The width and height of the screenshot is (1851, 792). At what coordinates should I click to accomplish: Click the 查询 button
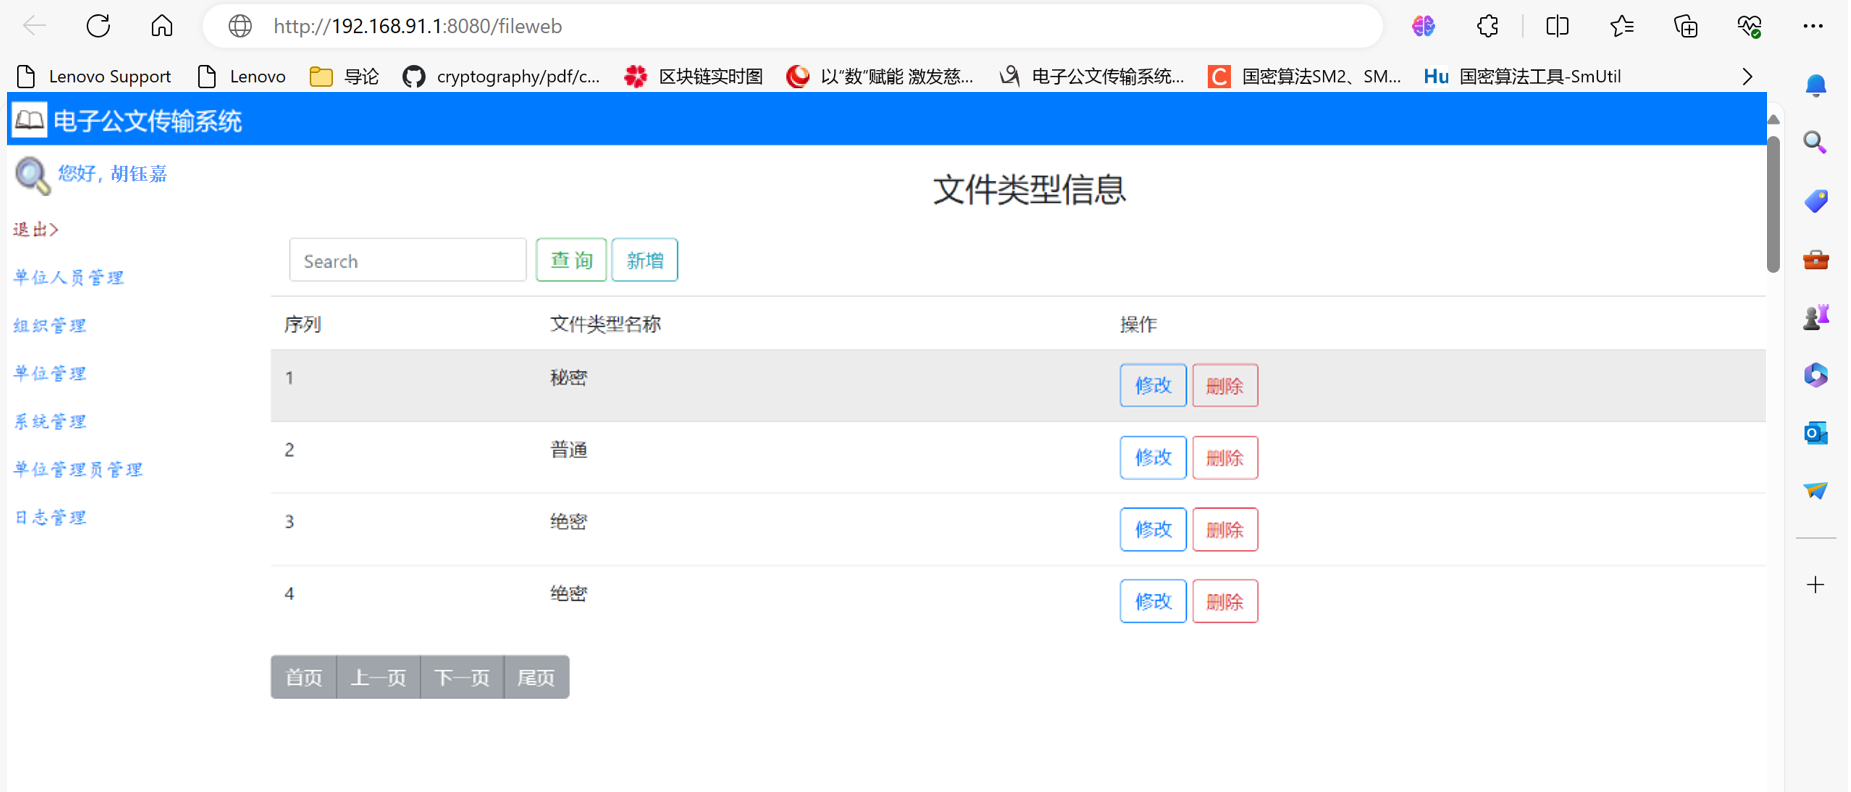[571, 260]
